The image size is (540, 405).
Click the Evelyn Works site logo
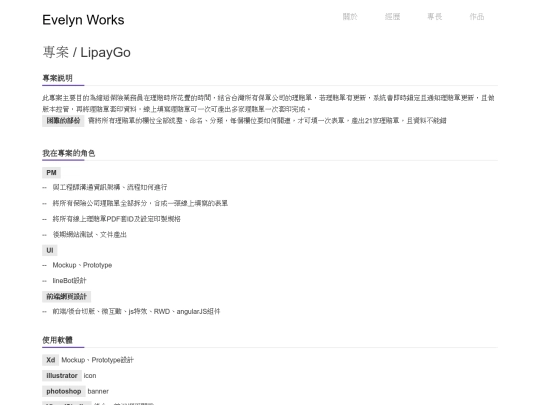click(x=83, y=20)
